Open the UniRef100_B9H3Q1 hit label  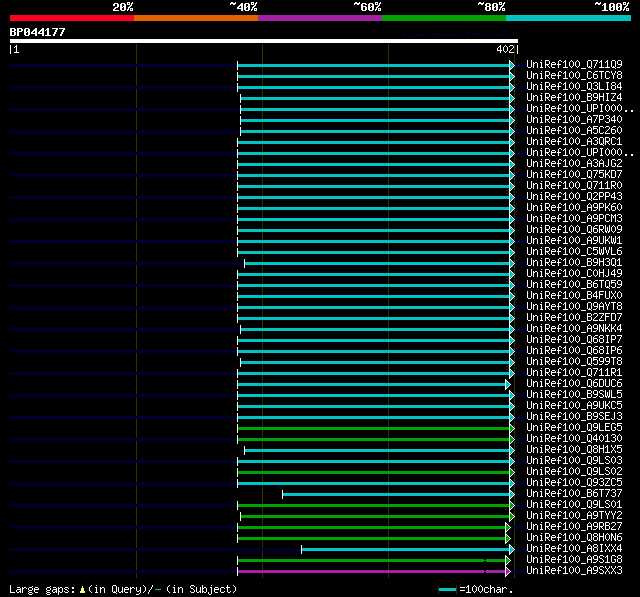(574, 262)
